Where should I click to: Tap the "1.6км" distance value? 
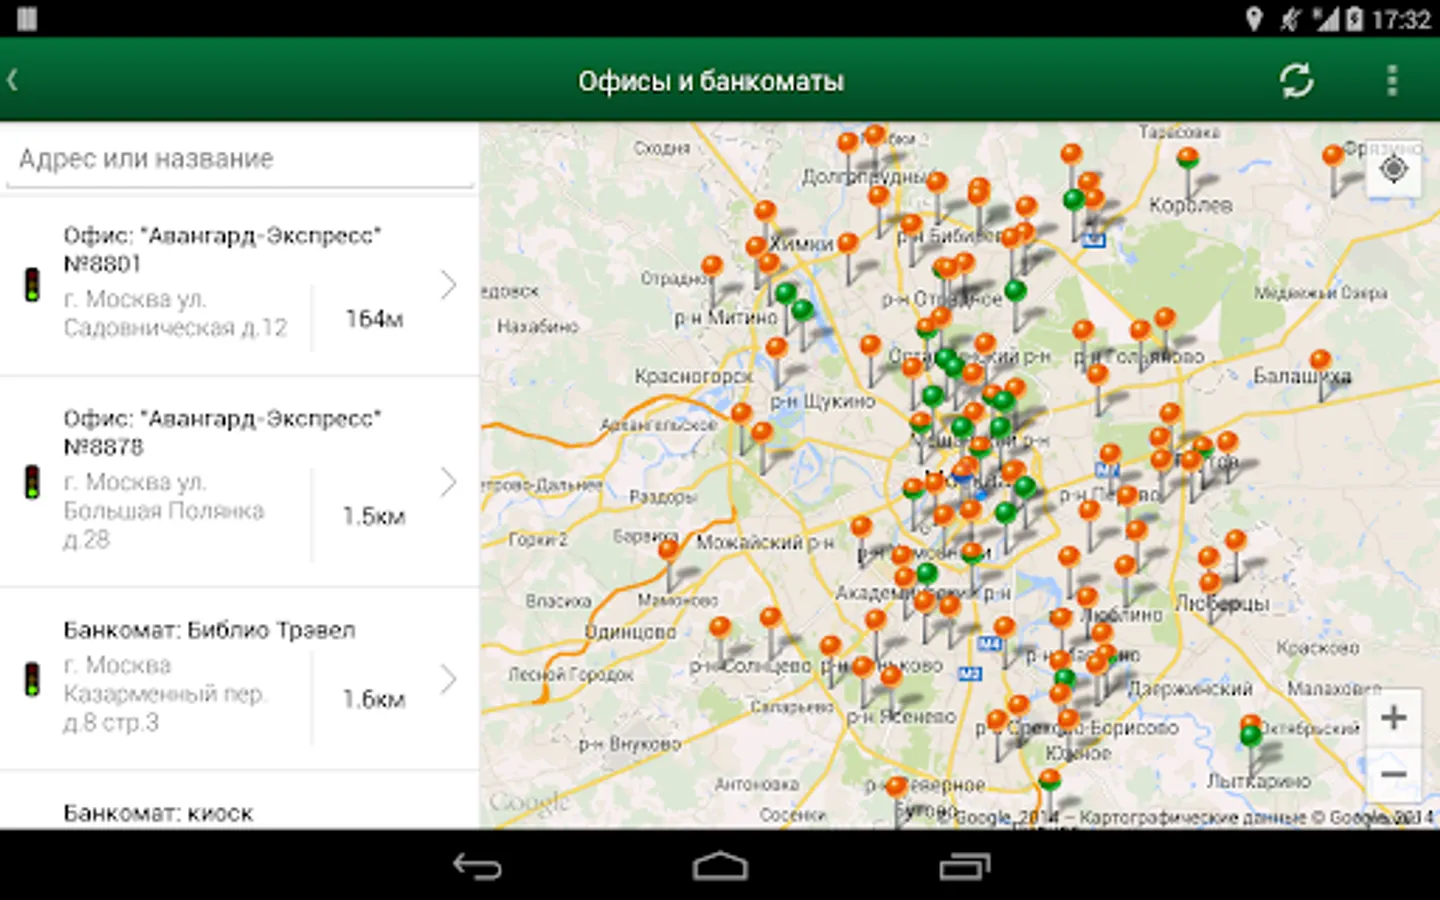coord(374,699)
